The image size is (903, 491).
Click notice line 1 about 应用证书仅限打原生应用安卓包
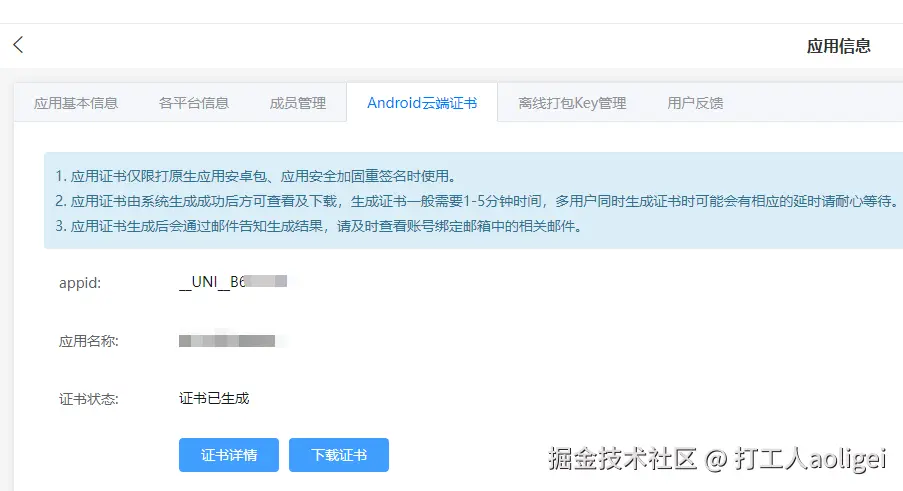point(256,176)
